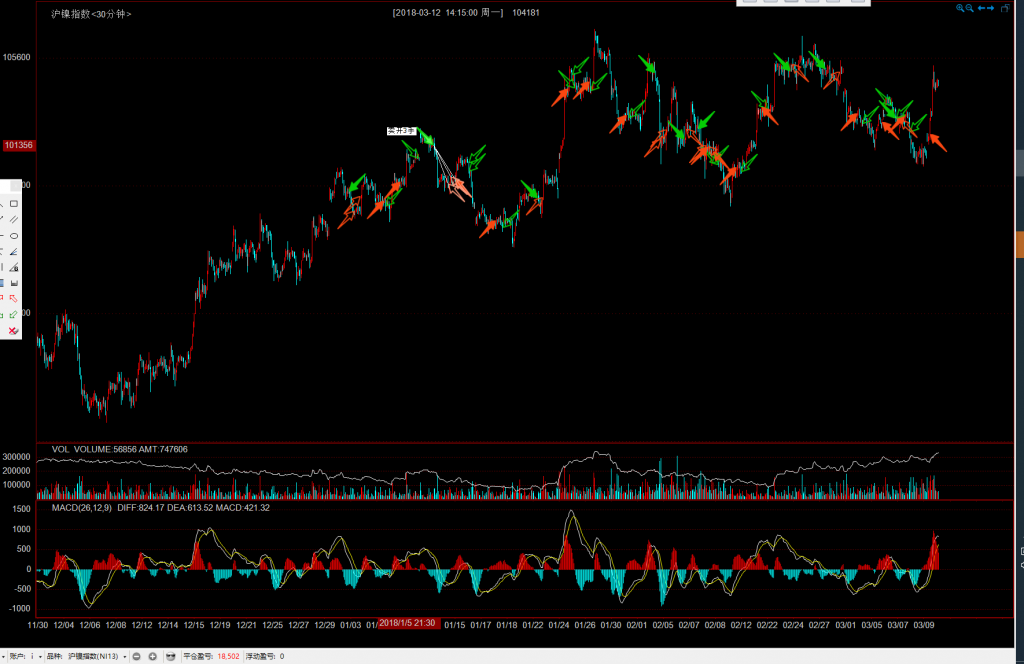1024x664 pixels.
Task: Click the minus circle button in bottom bar
Action: click(x=137, y=656)
